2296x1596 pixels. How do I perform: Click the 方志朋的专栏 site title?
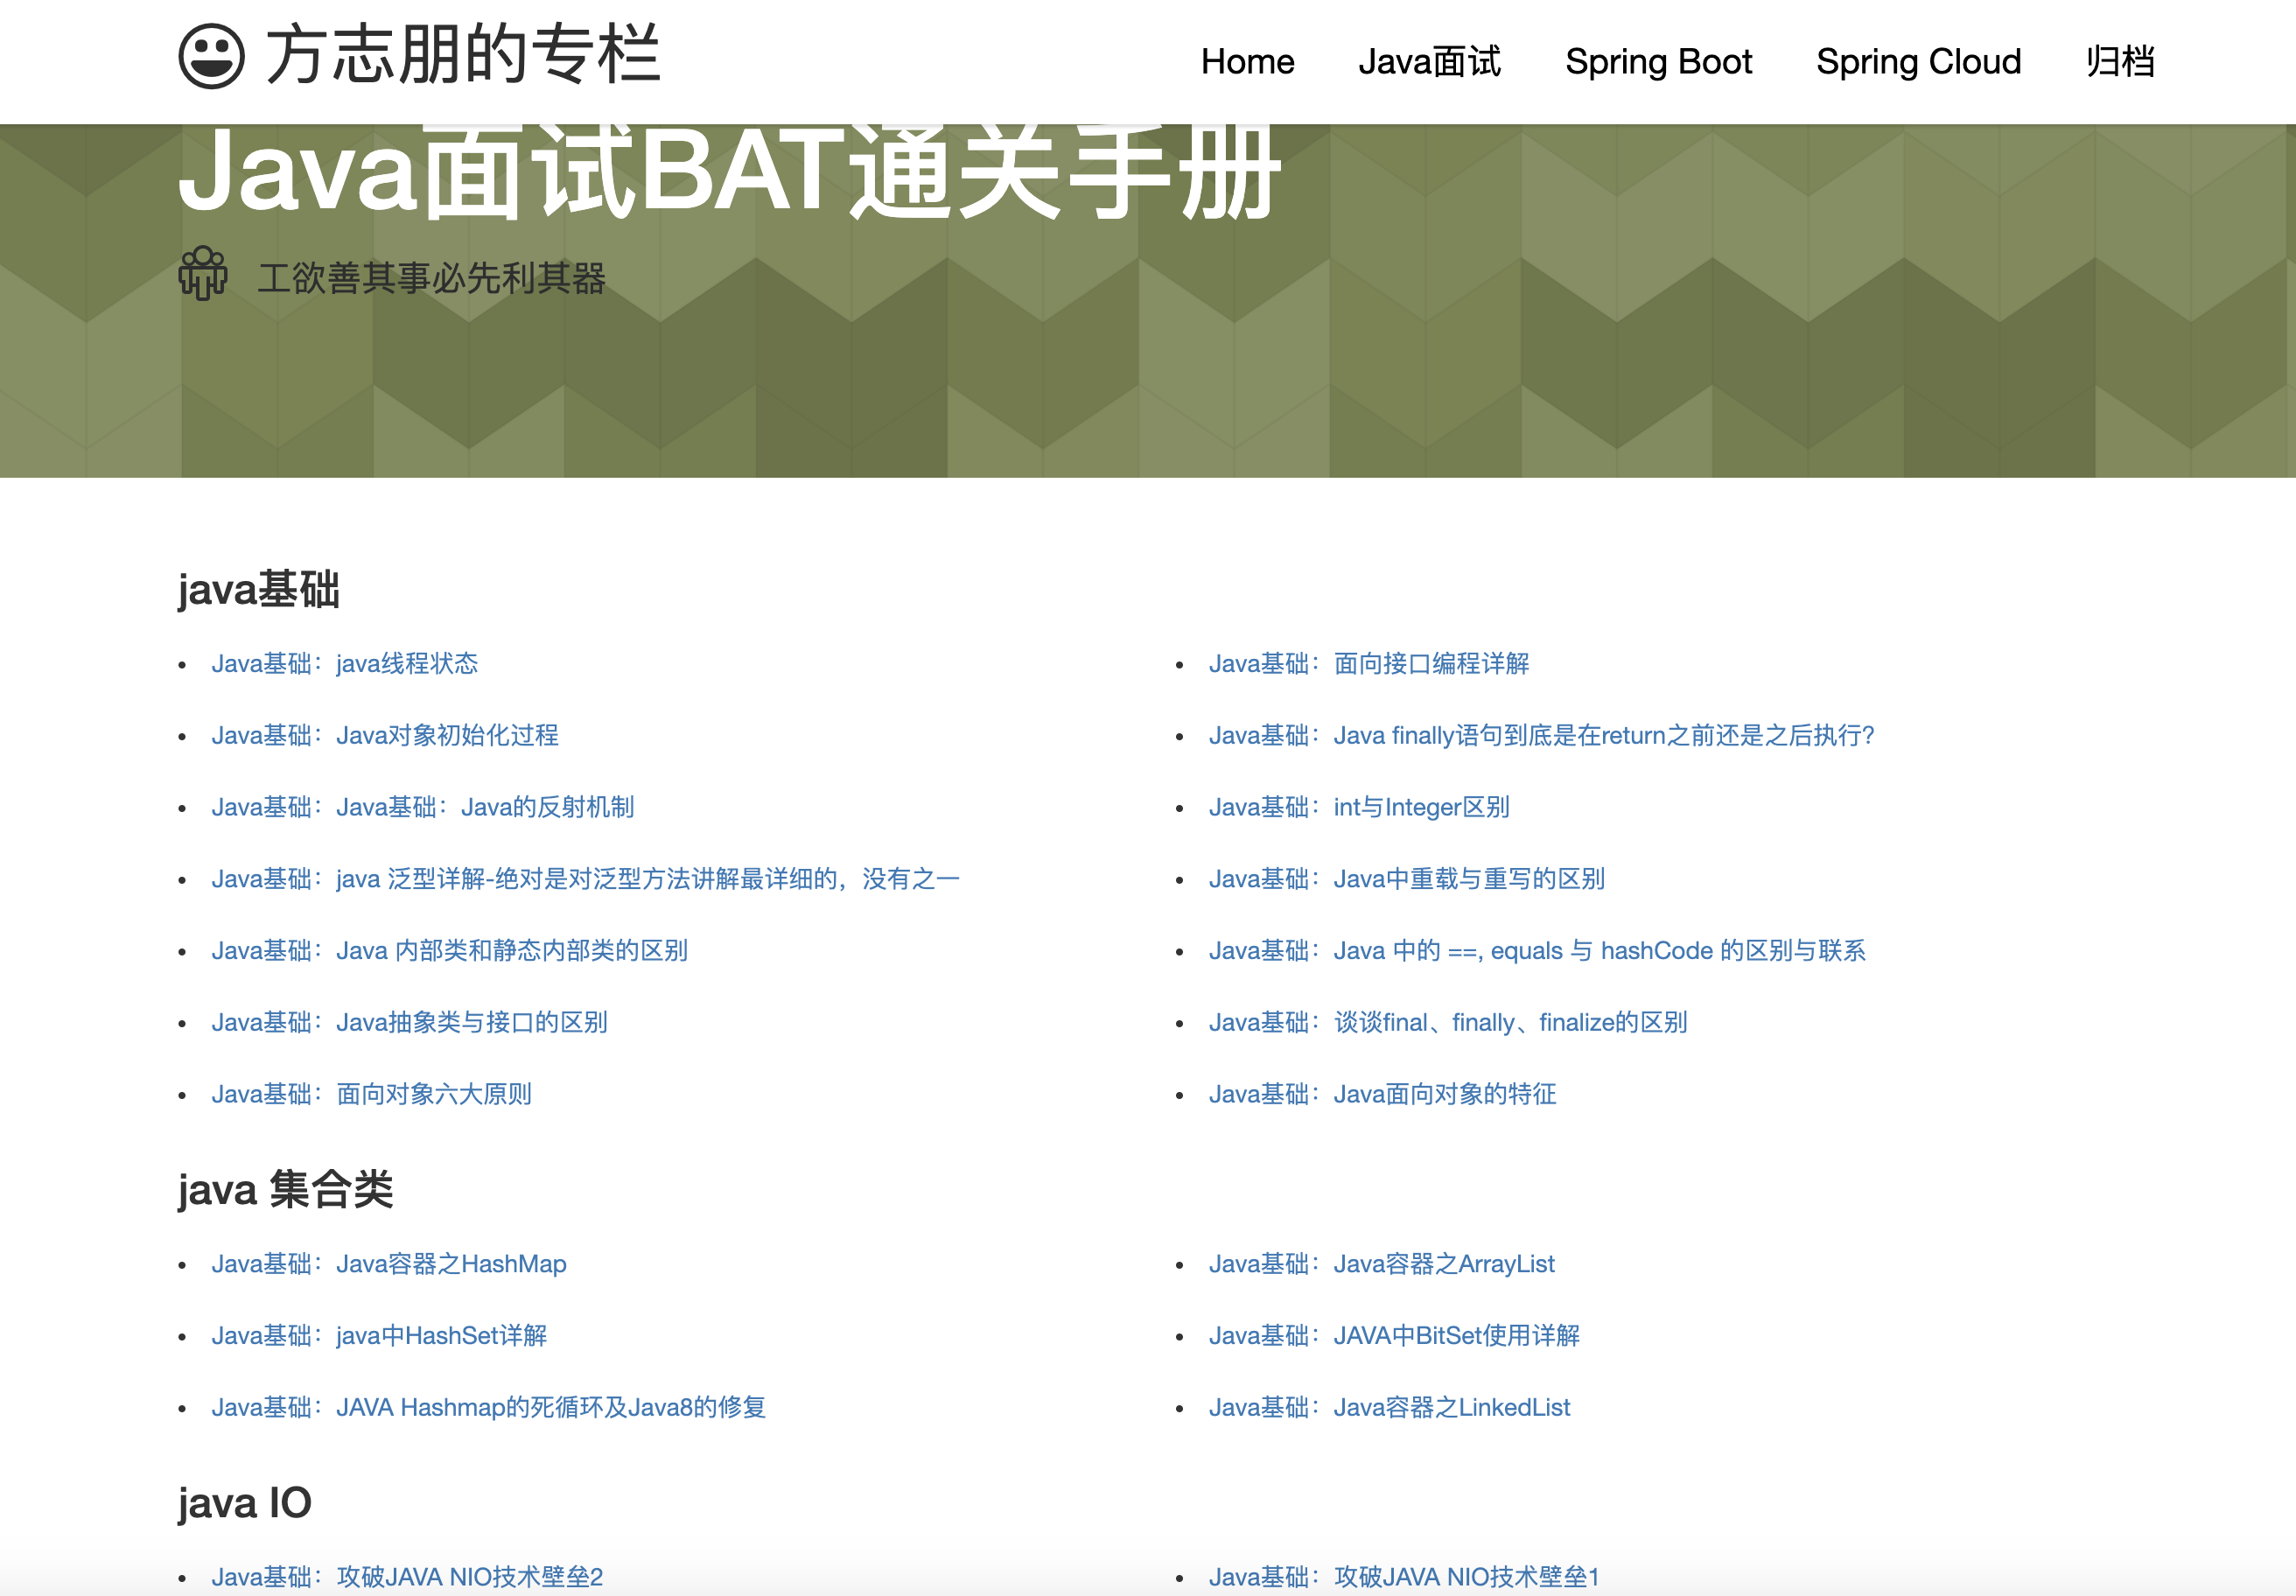pyautogui.click(x=463, y=56)
